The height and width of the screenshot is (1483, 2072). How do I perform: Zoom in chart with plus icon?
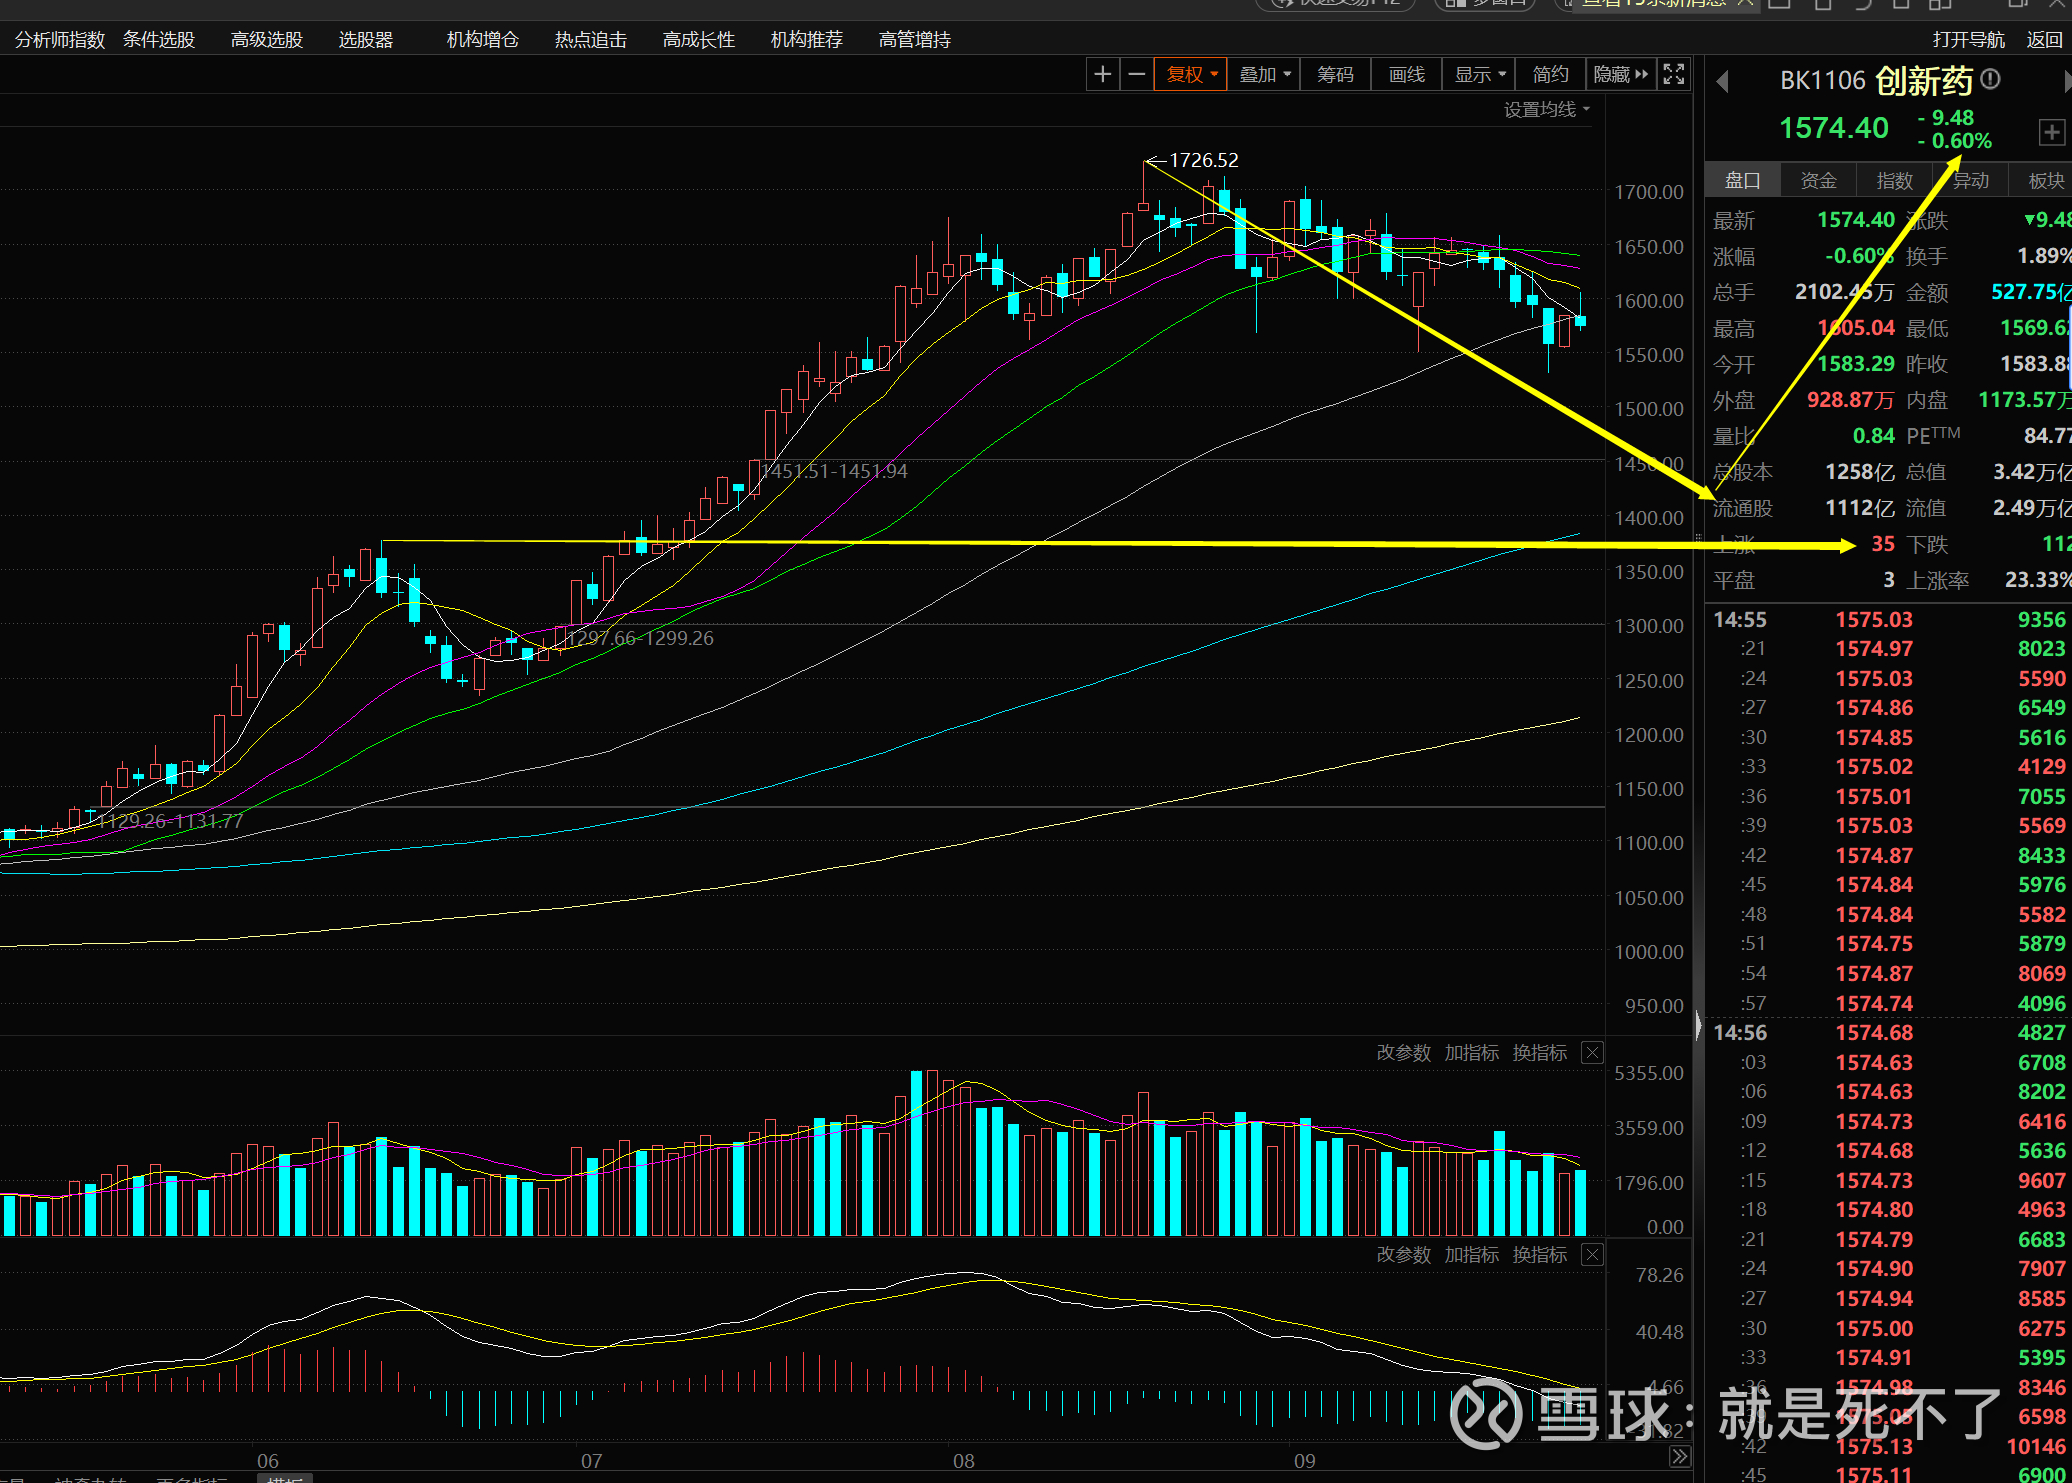pos(1103,75)
